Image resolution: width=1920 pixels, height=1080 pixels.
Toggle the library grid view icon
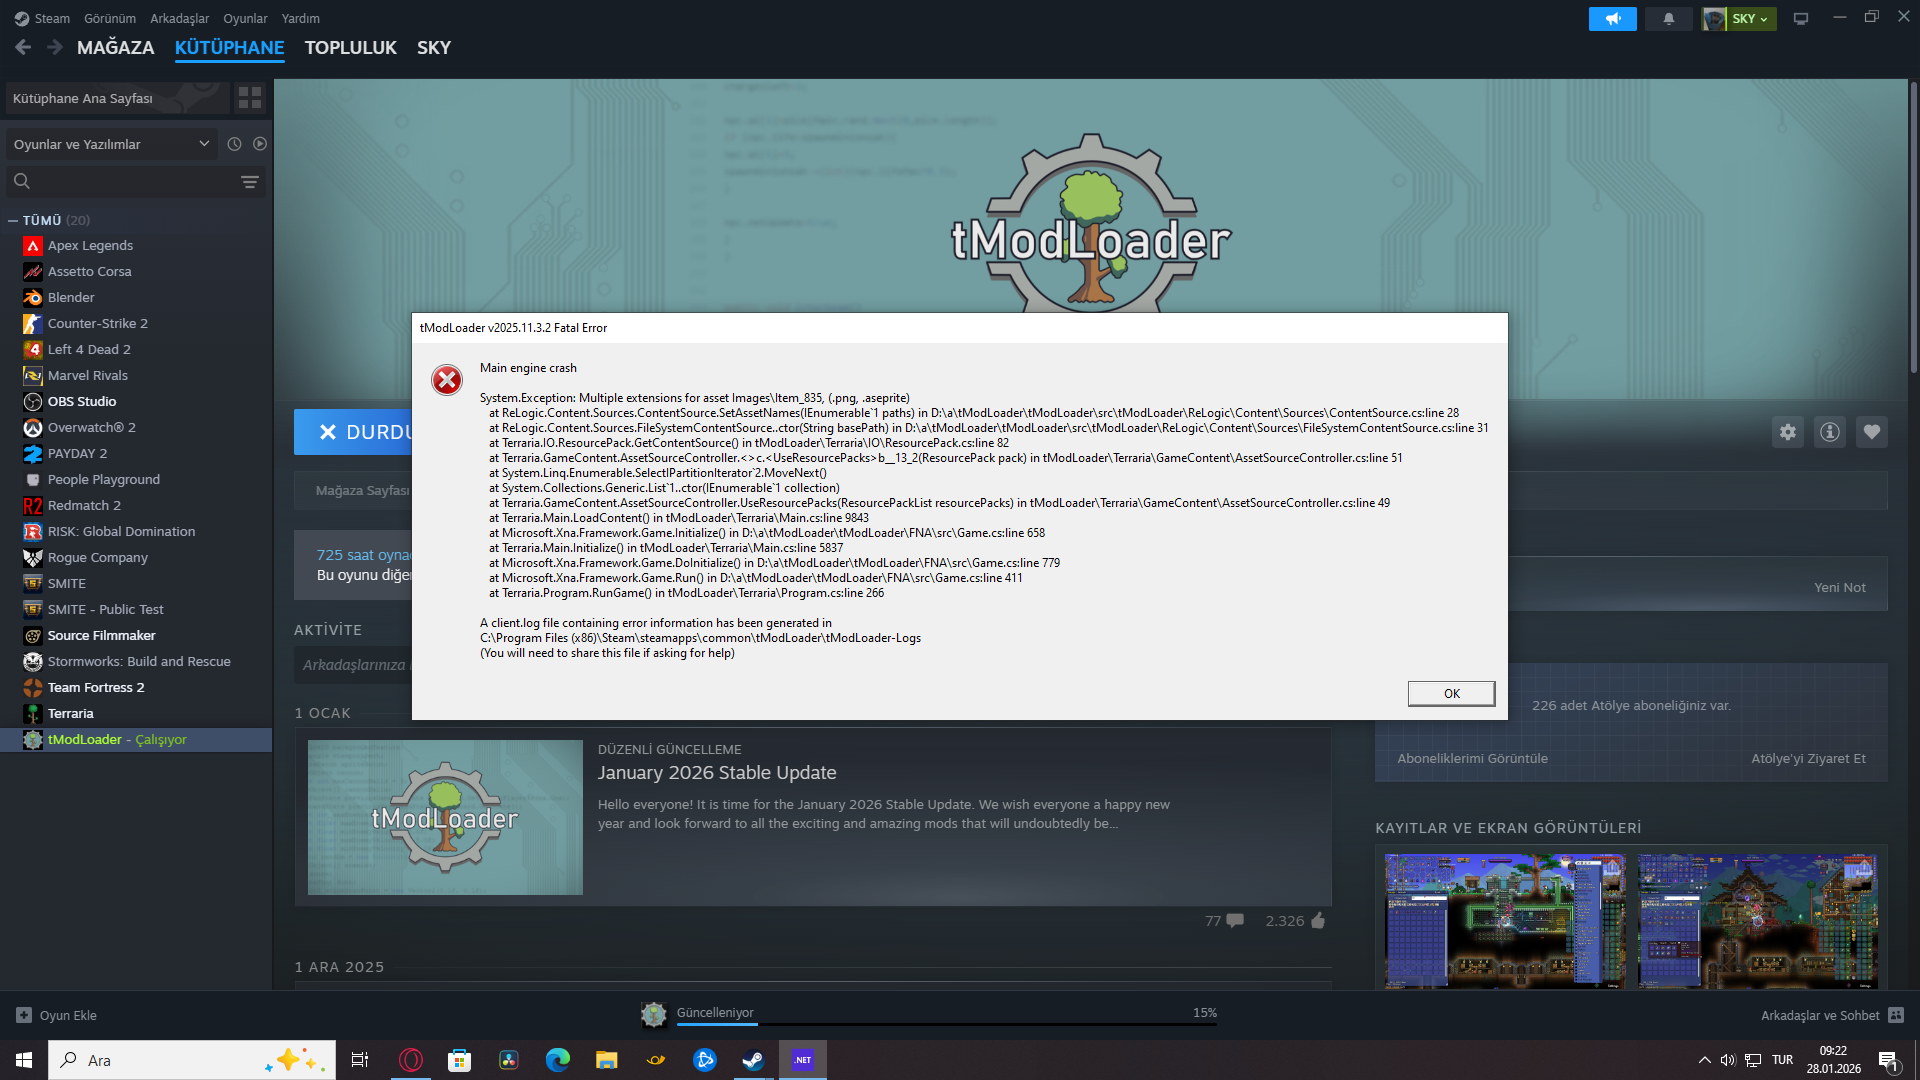coord(250,98)
